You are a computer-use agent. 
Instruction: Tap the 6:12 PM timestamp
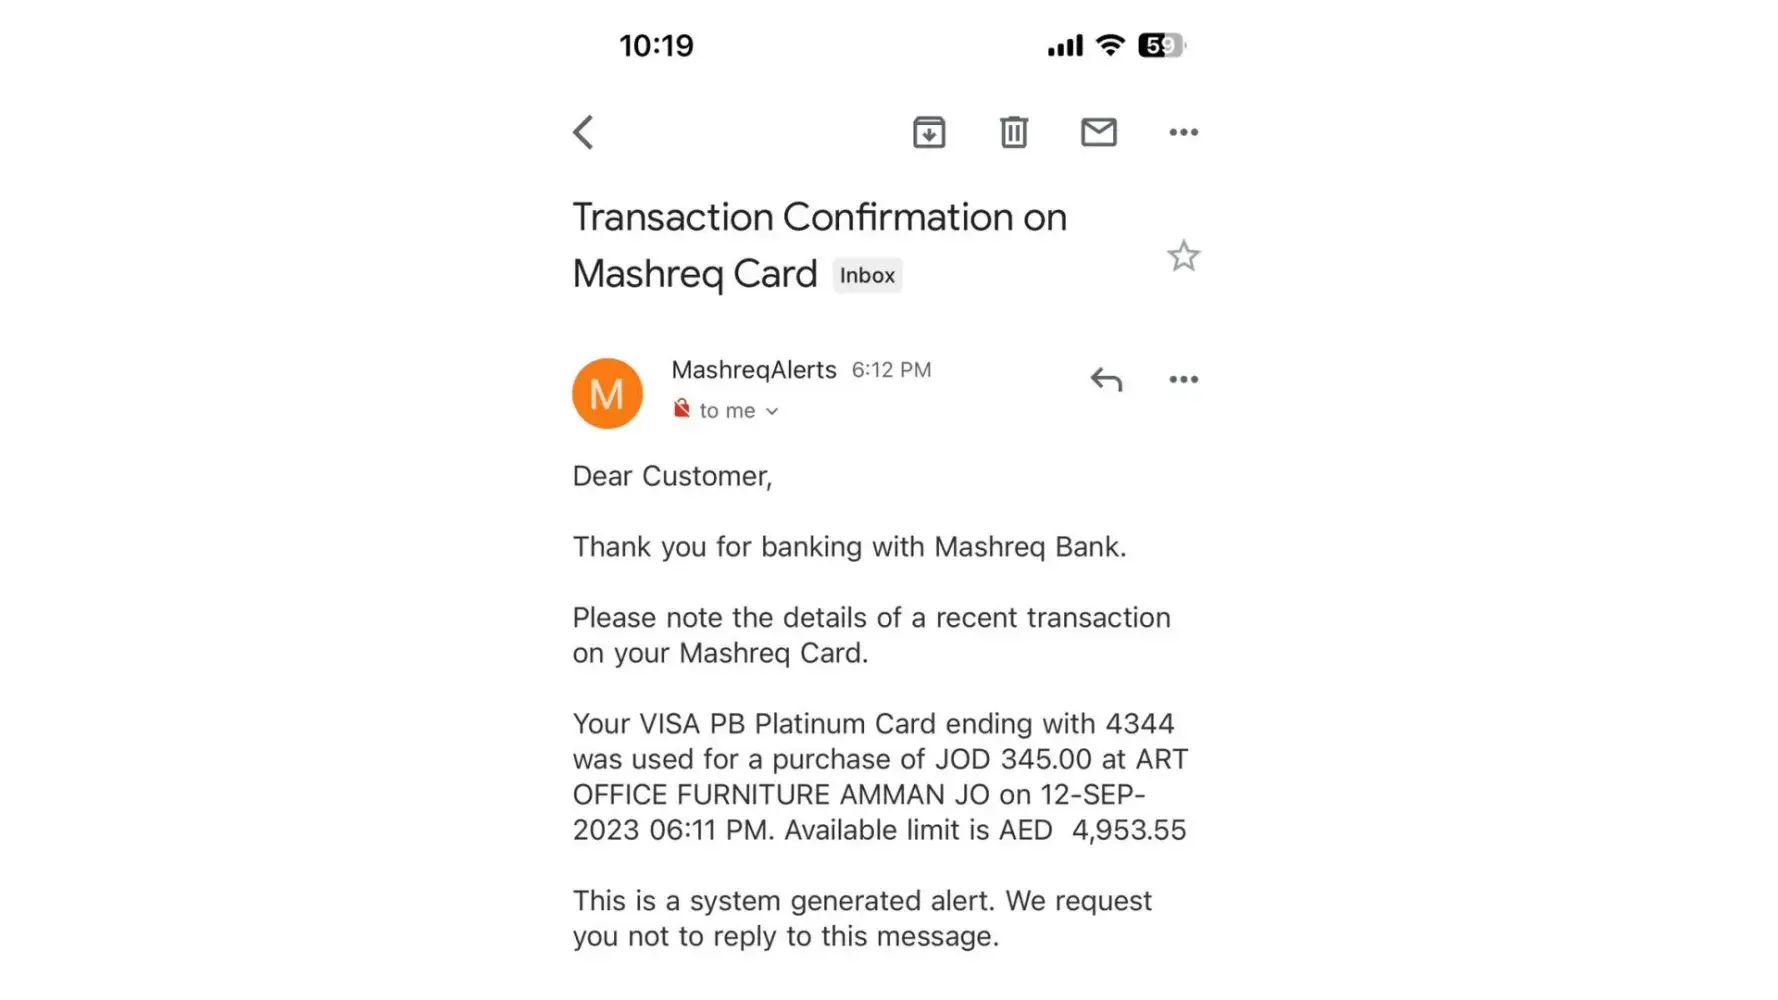(x=891, y=370)
